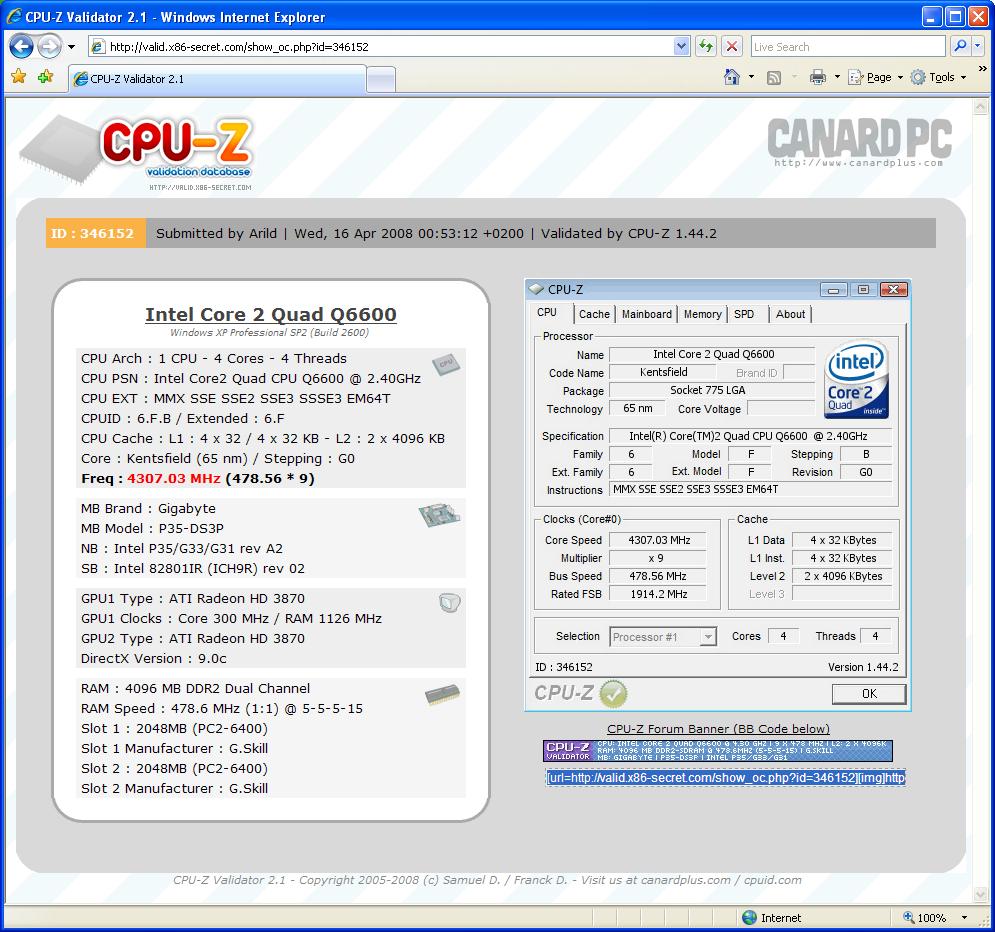Click scrollbar up arrow
Viewport: 995px width, 932px height.
coord(980,107)
